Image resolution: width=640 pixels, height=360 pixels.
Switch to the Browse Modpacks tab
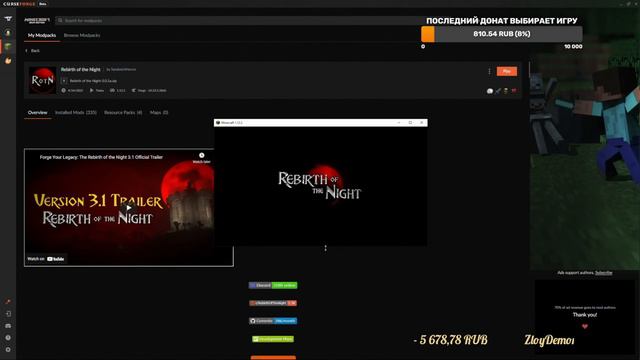click(82, 36)
